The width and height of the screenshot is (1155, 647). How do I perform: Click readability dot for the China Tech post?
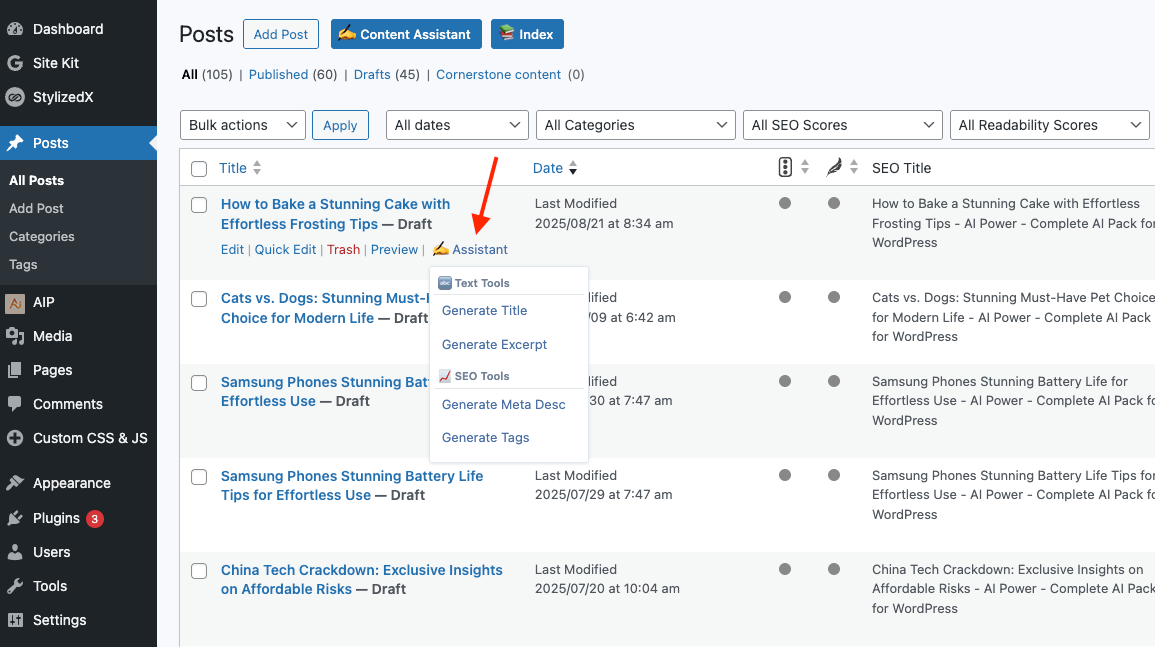pyautogui.click(x=834, y=569)
